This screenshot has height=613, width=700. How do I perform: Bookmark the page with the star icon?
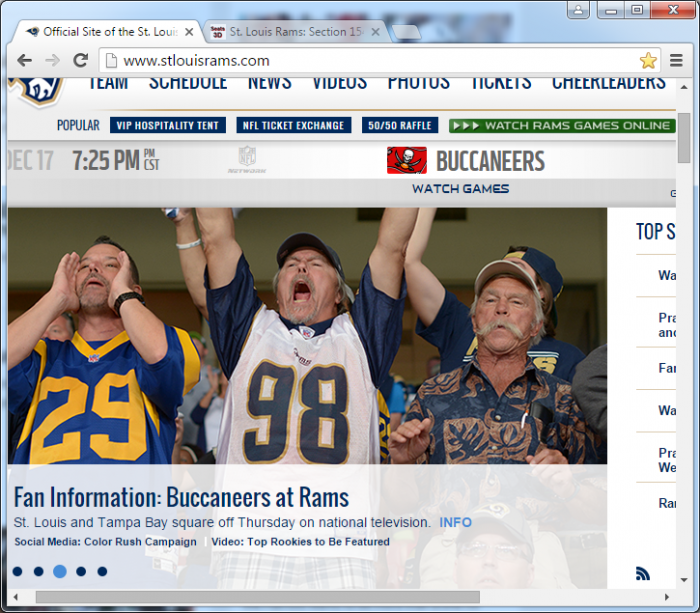point(648,60)
